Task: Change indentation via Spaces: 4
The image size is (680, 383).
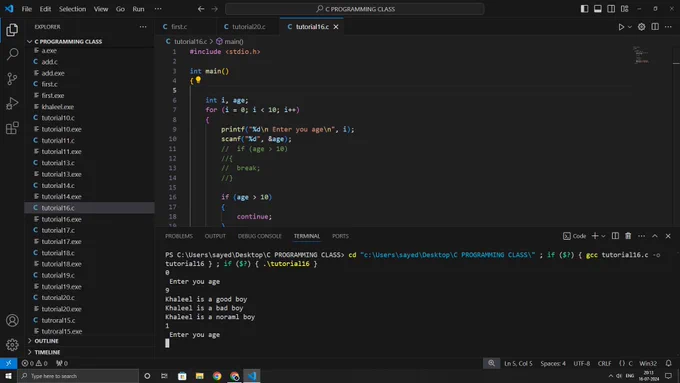Action: tap(553, 363)
